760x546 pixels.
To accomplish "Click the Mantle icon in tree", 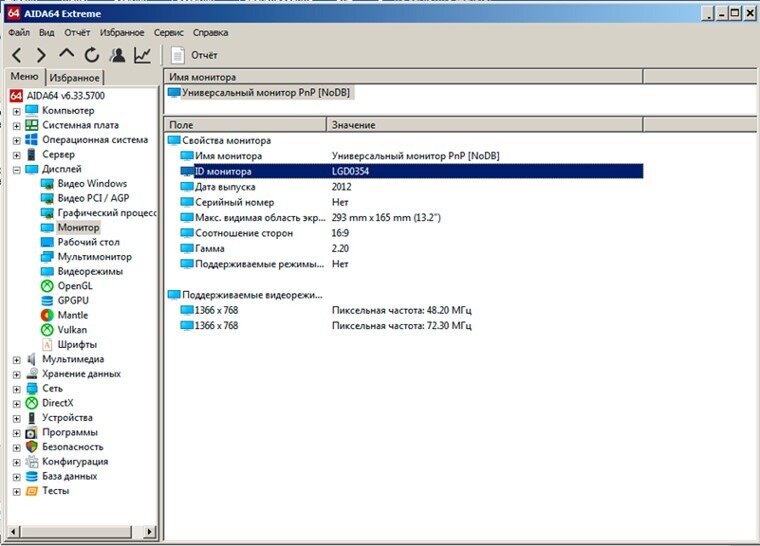I will point(47,315).
